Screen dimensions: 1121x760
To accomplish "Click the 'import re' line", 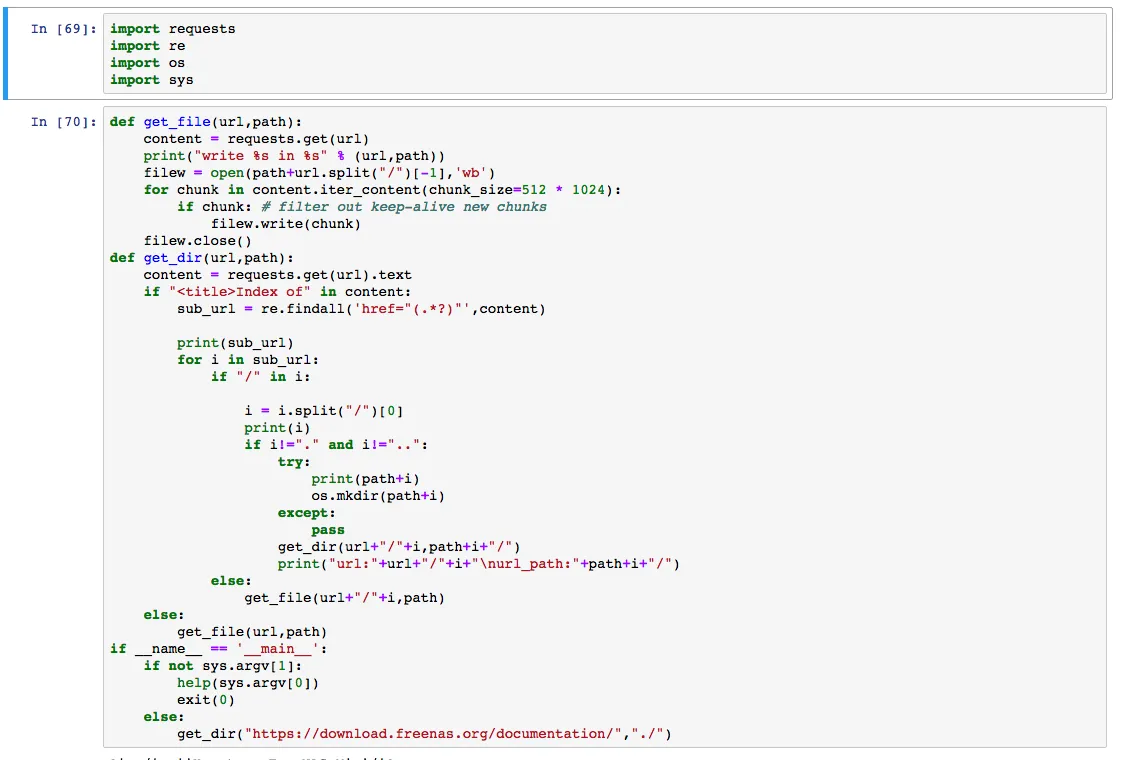I will (x=147, y=46).
